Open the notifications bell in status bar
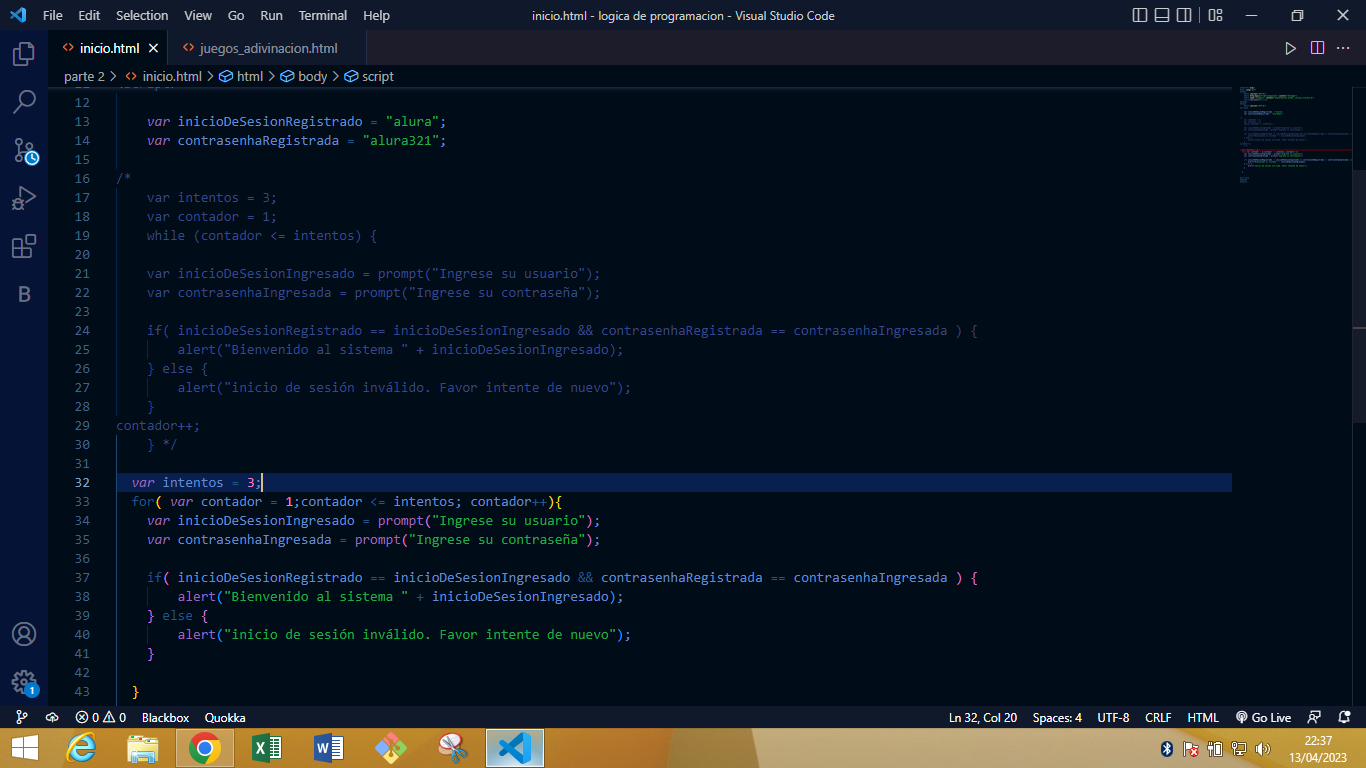Viewport: 1366px width, 768px height. tap(1343, 717)
